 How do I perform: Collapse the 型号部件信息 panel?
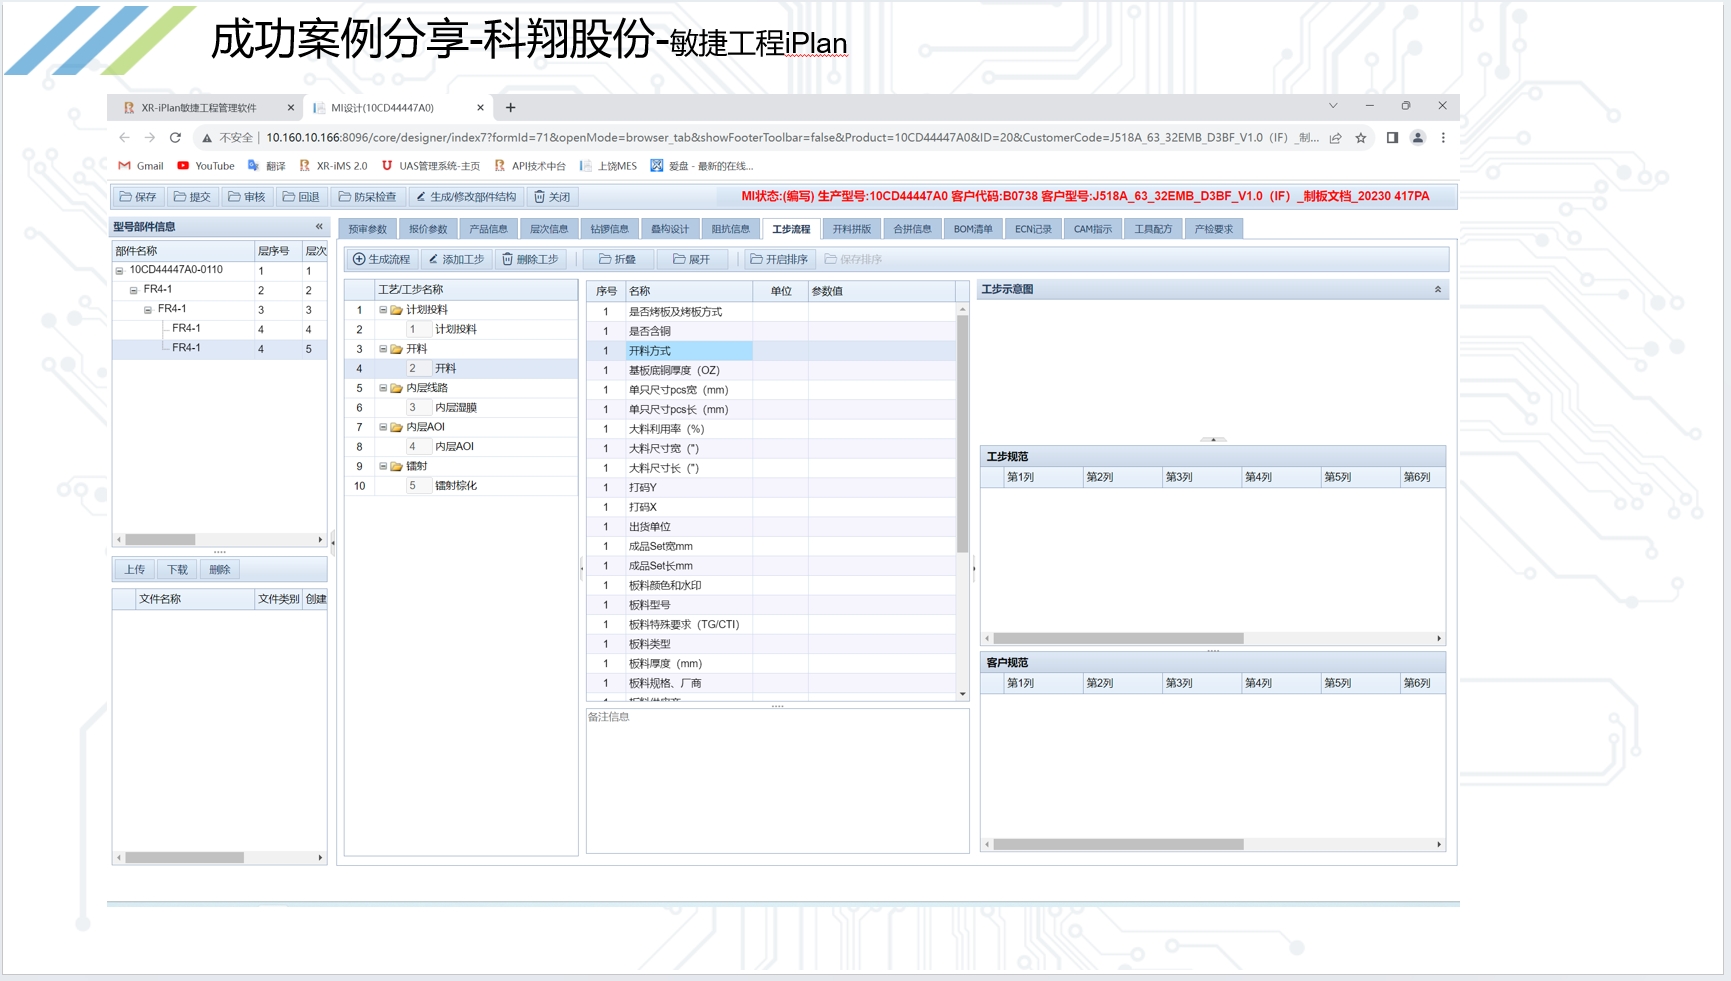319,227
